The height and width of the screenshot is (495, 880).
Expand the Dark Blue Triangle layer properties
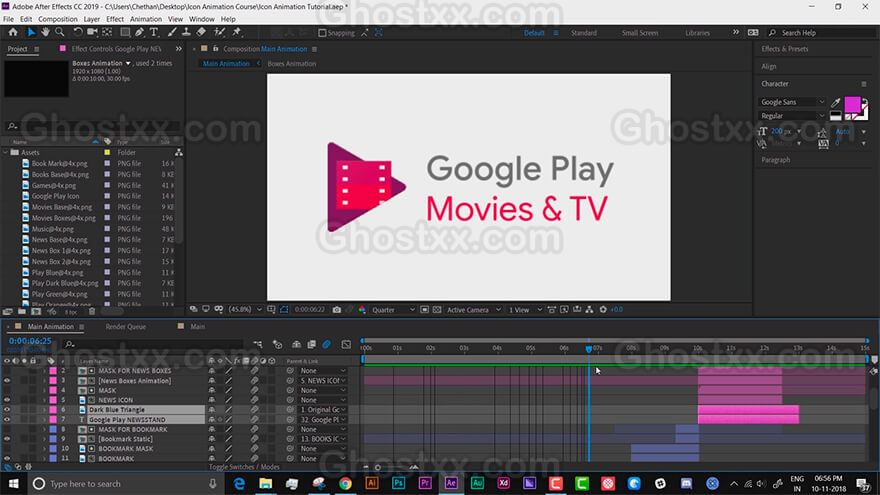pyautogui.click(x=44, y=410)
